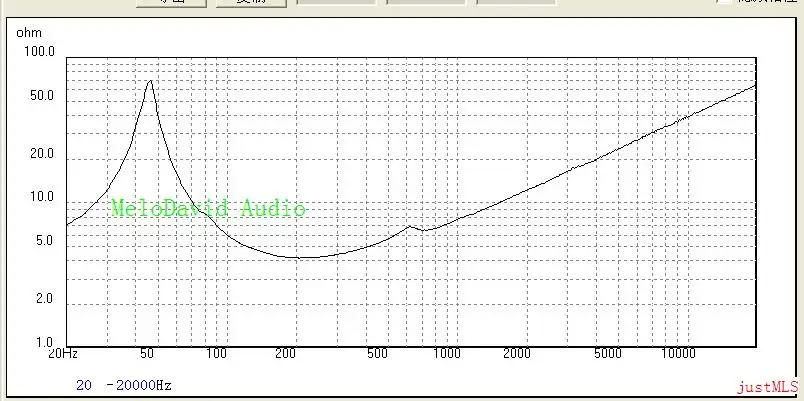This screenshot has height=401, width=804.
Task: Click the 100 frequency axis label
Action: [x=216, y=353]
